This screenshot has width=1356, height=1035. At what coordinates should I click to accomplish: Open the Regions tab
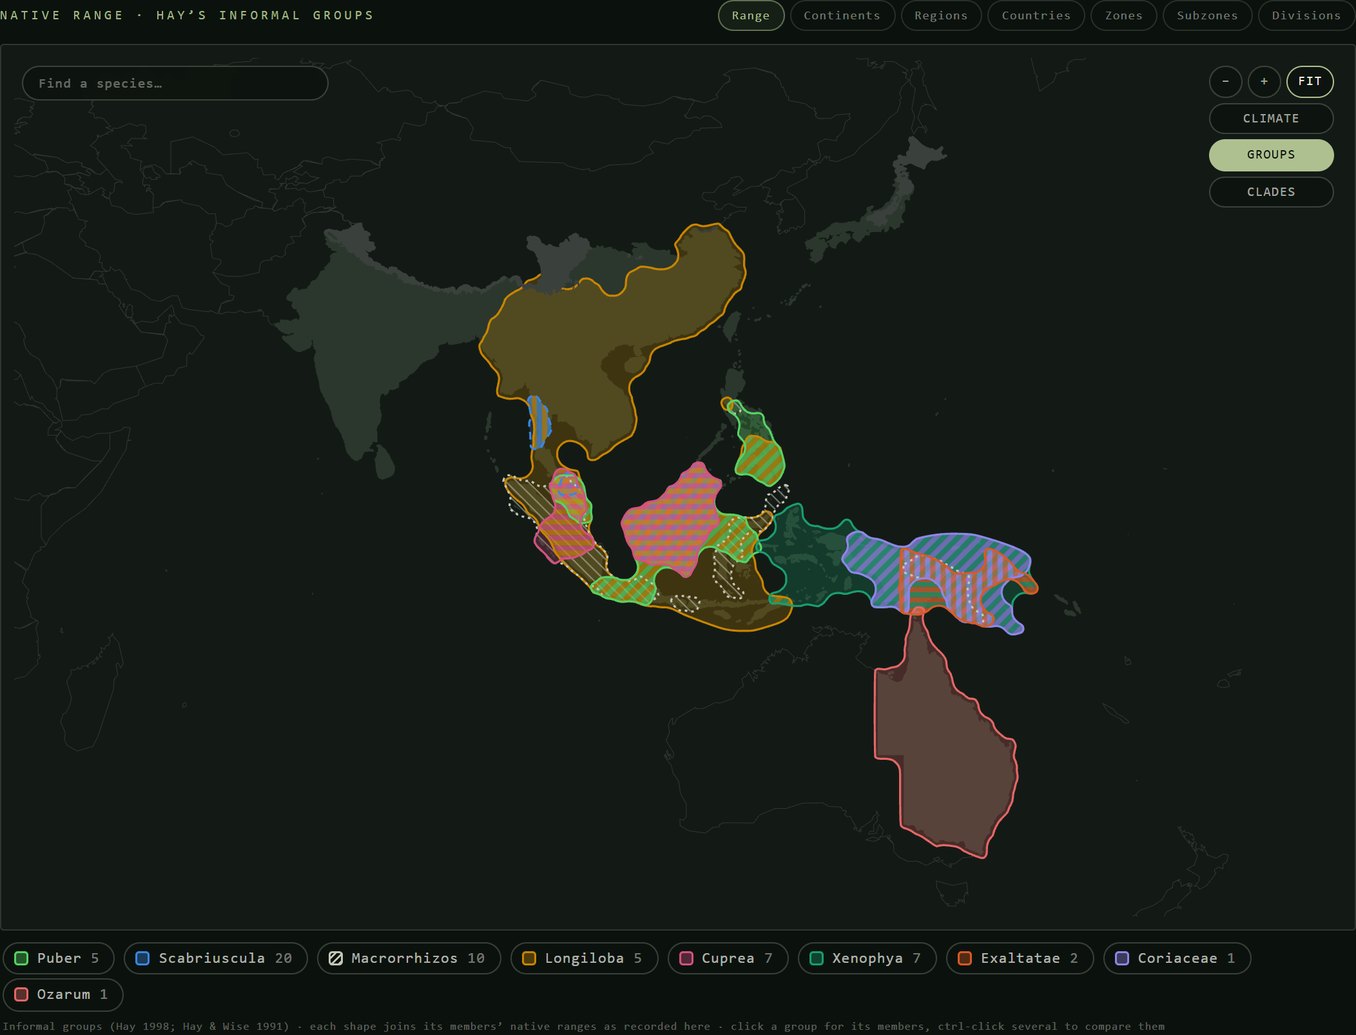pyautogui.click(x=941, y=15)
